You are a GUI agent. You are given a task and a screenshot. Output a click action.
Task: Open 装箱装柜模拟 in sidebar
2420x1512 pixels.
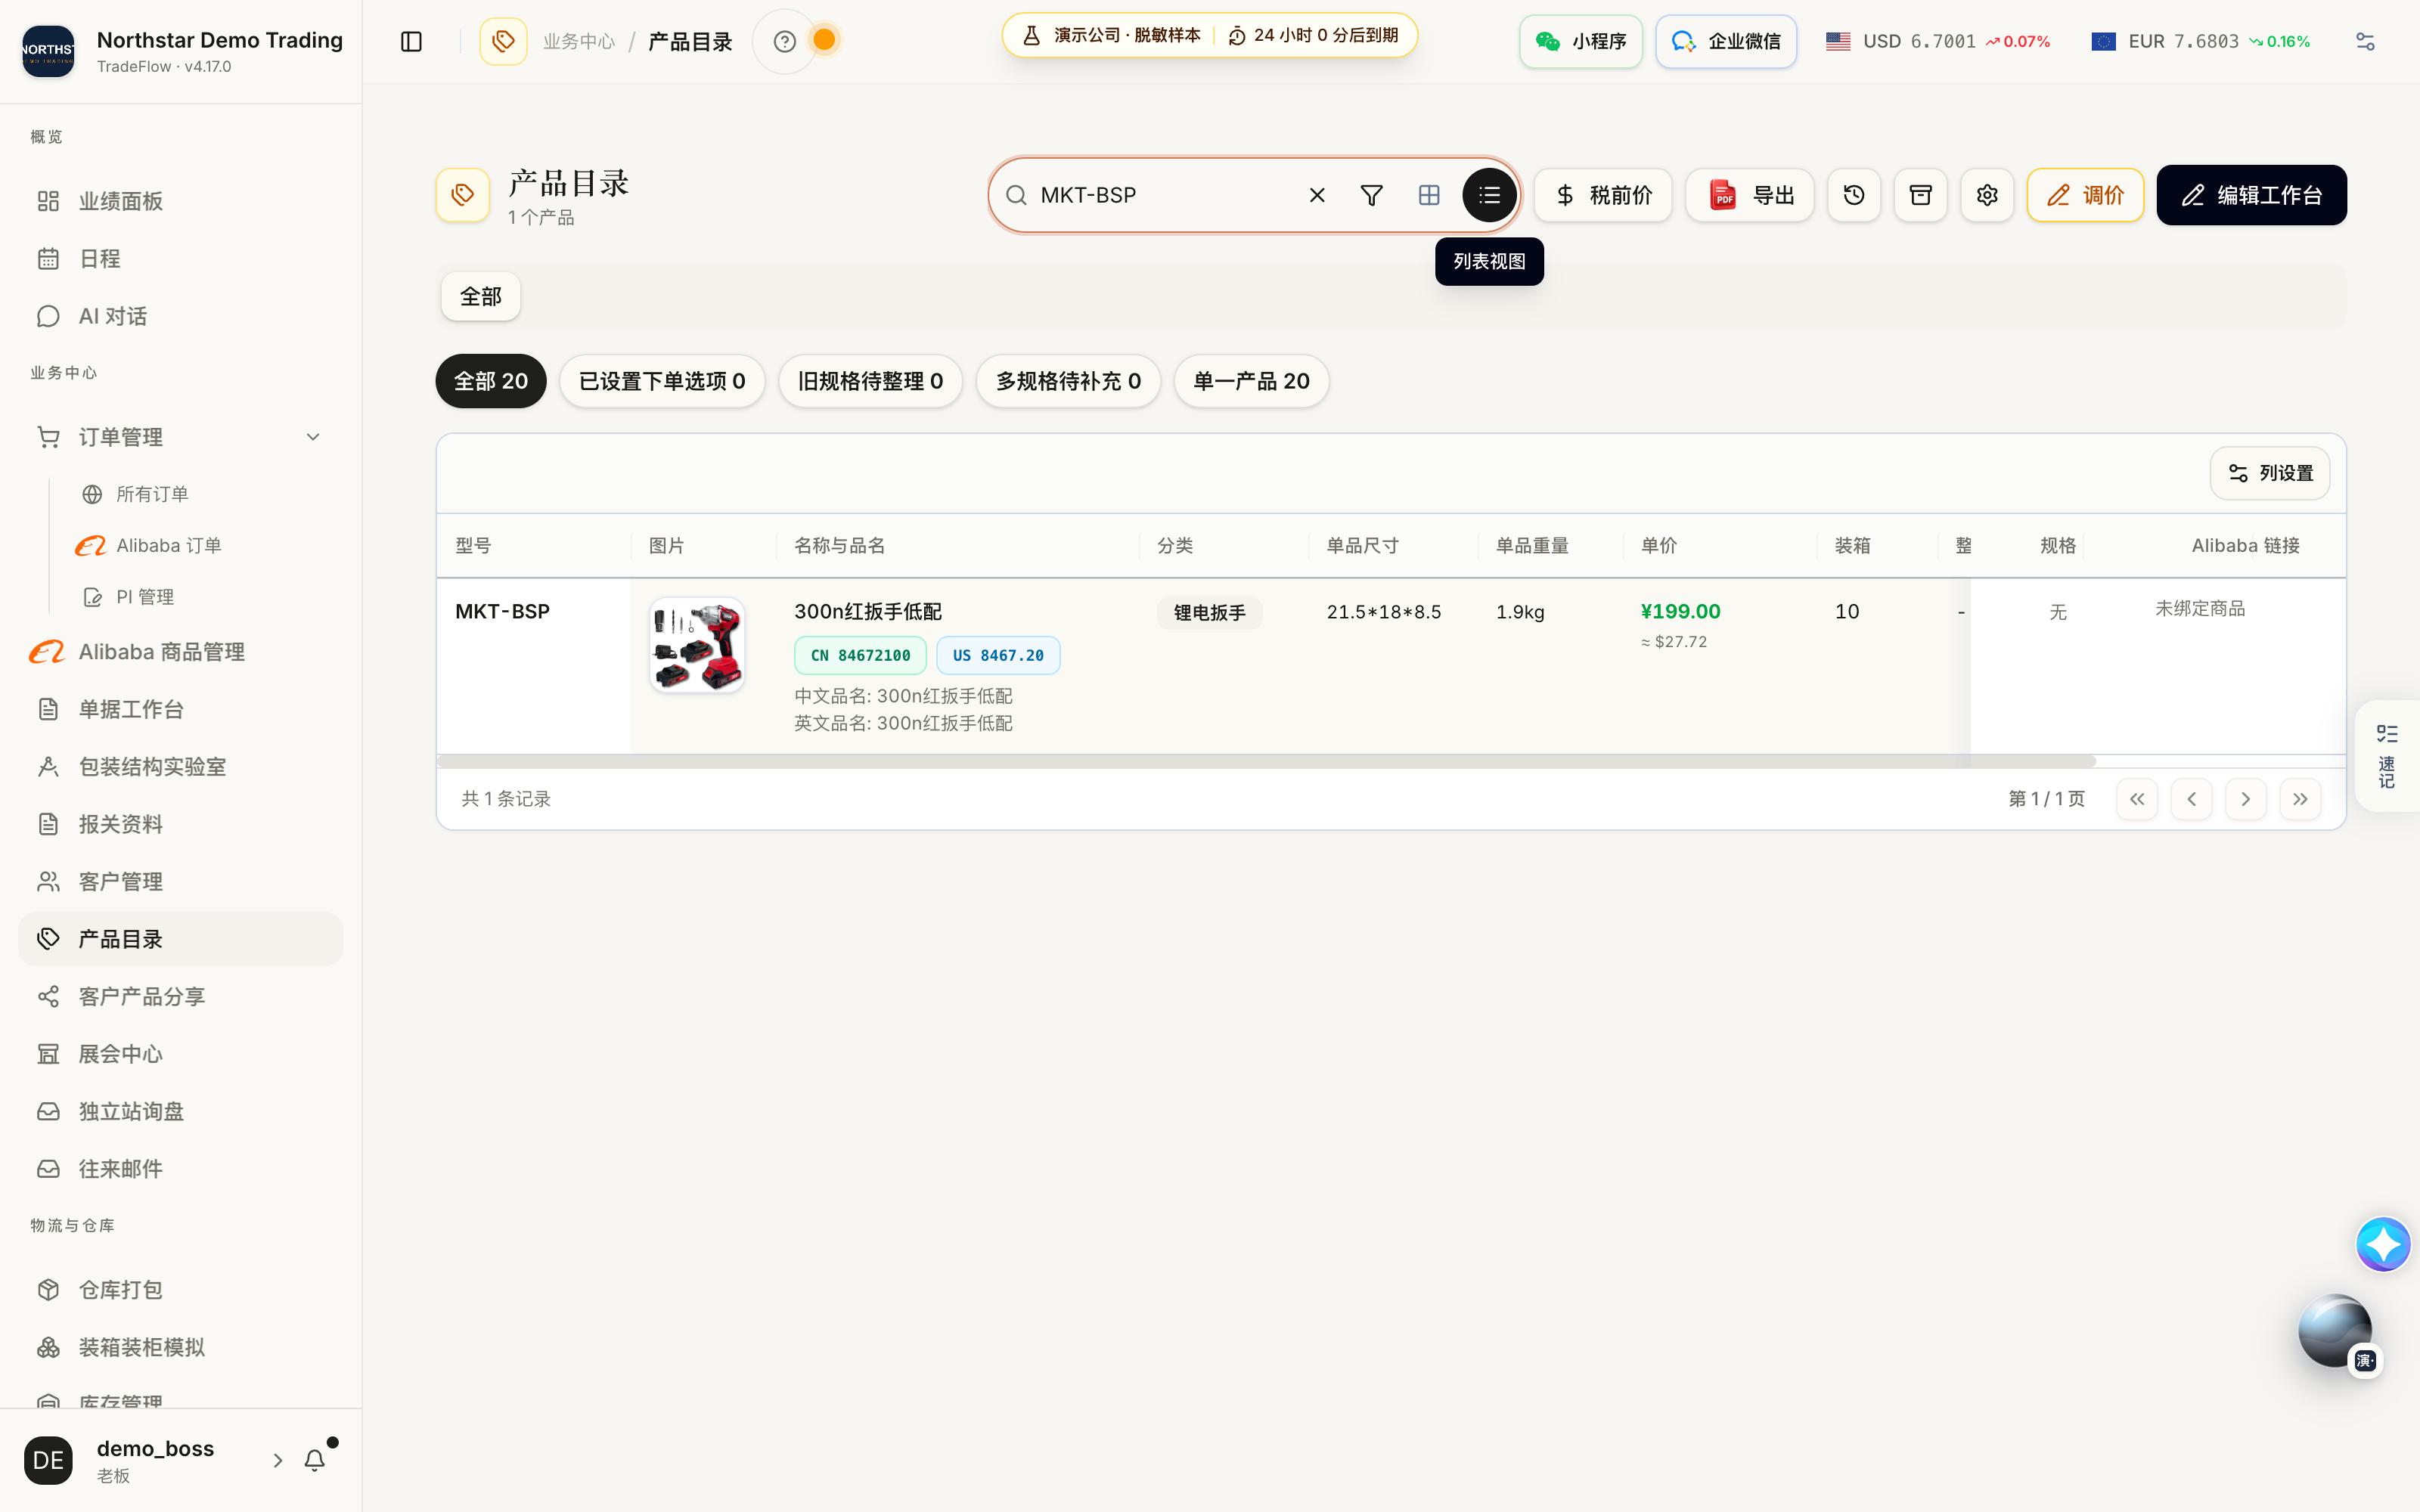pos(180,1347)
